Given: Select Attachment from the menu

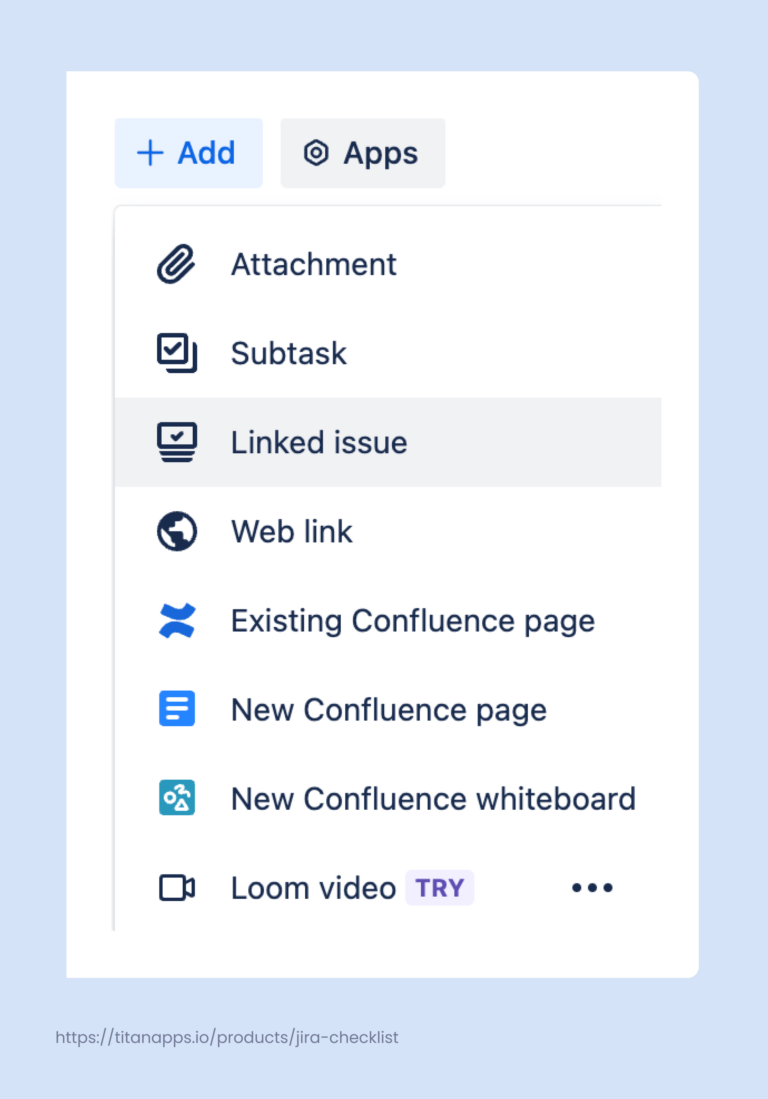Looking at the screenshot, I should [x=313, y=263].
